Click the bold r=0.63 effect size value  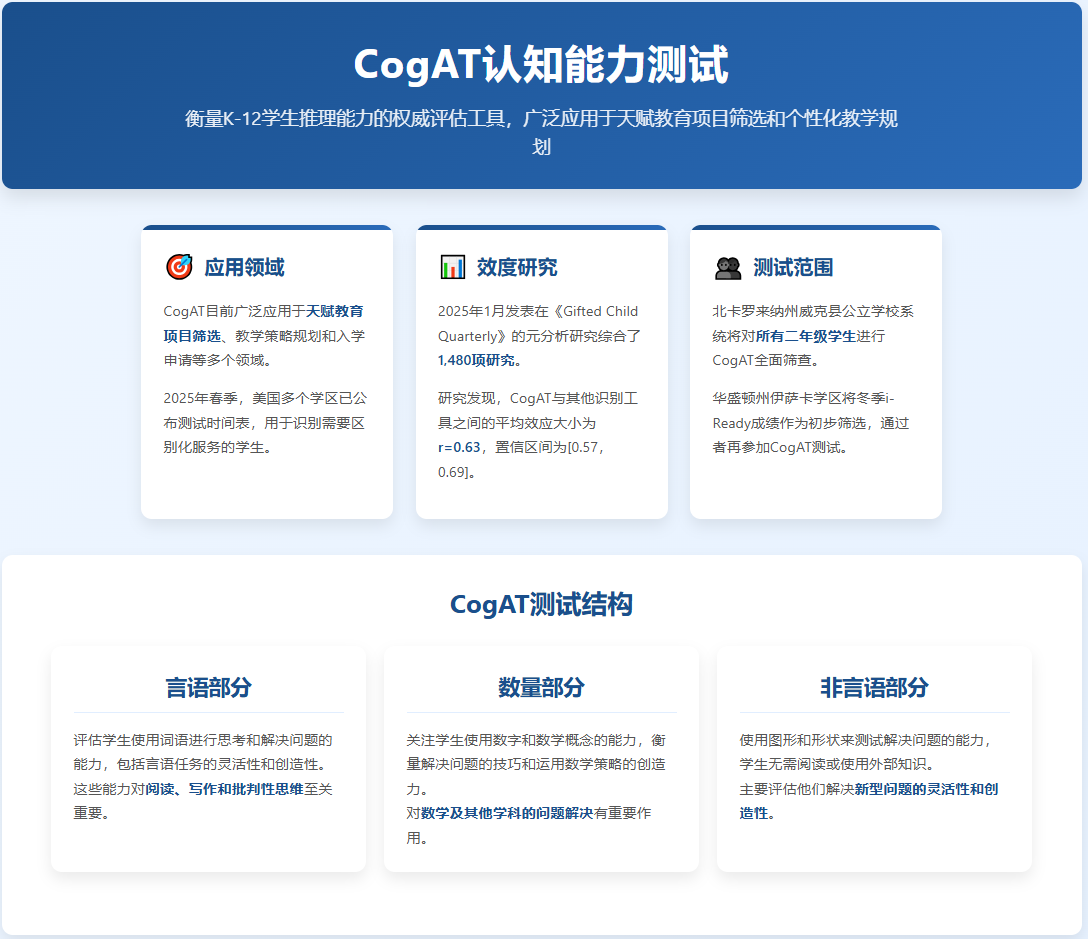point(459,447)
